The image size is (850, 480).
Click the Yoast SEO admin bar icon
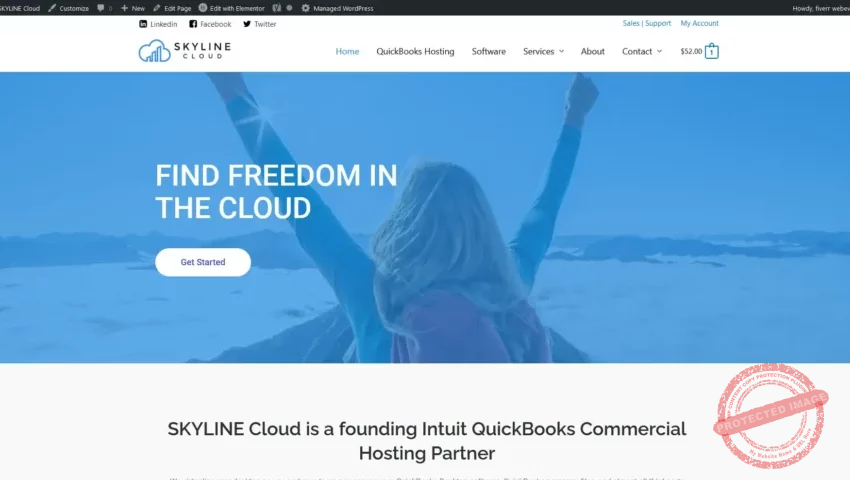pos(277,8)
